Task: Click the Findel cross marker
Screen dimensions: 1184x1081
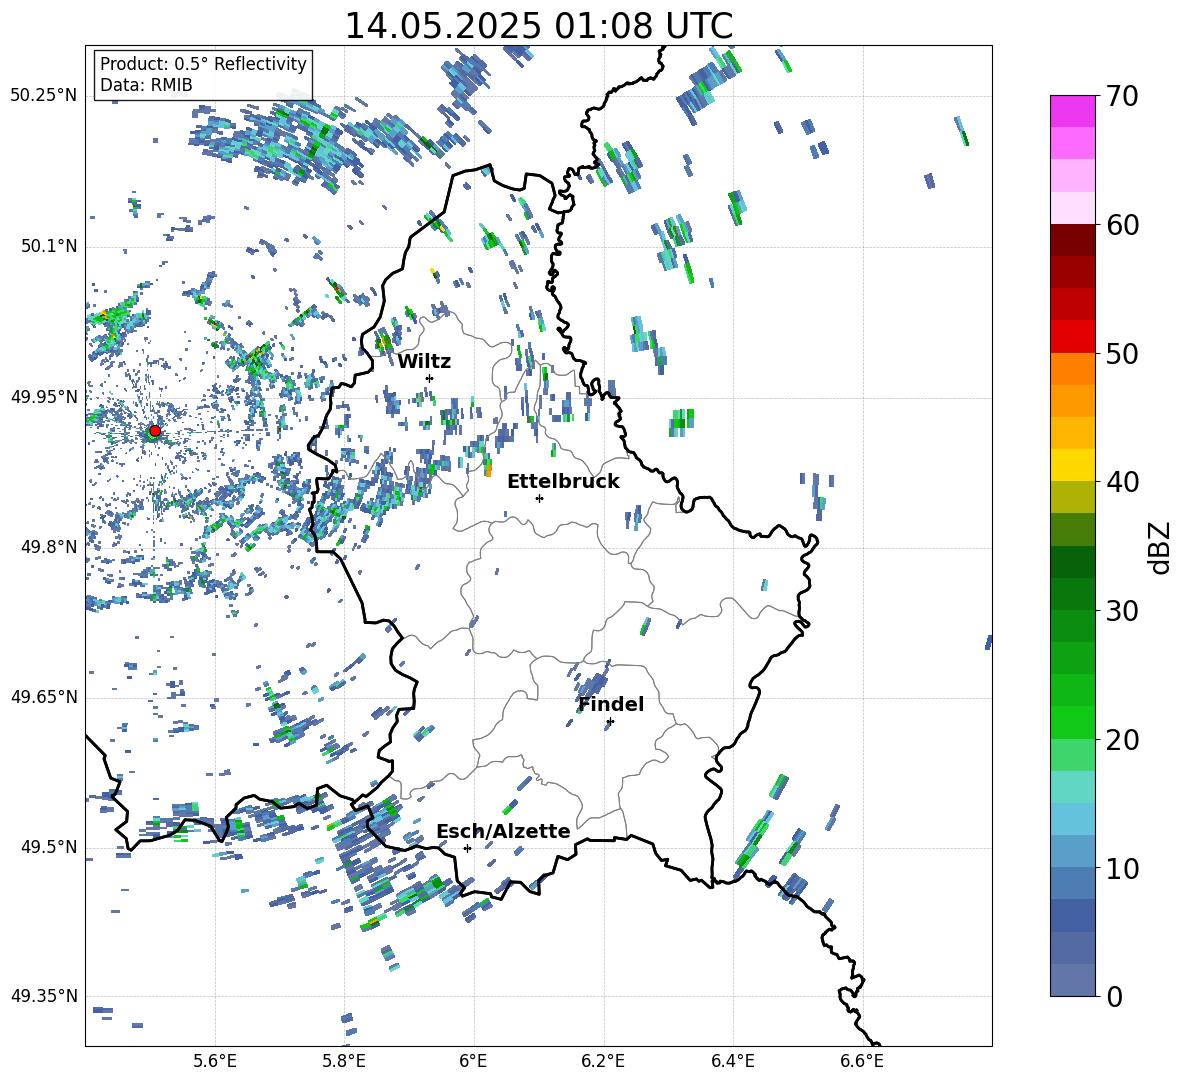Action: click(610, 722)
